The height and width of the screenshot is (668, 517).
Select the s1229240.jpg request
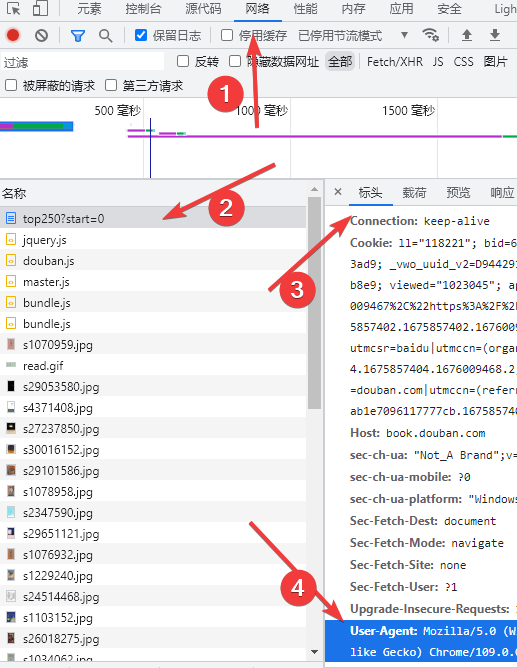153,575
